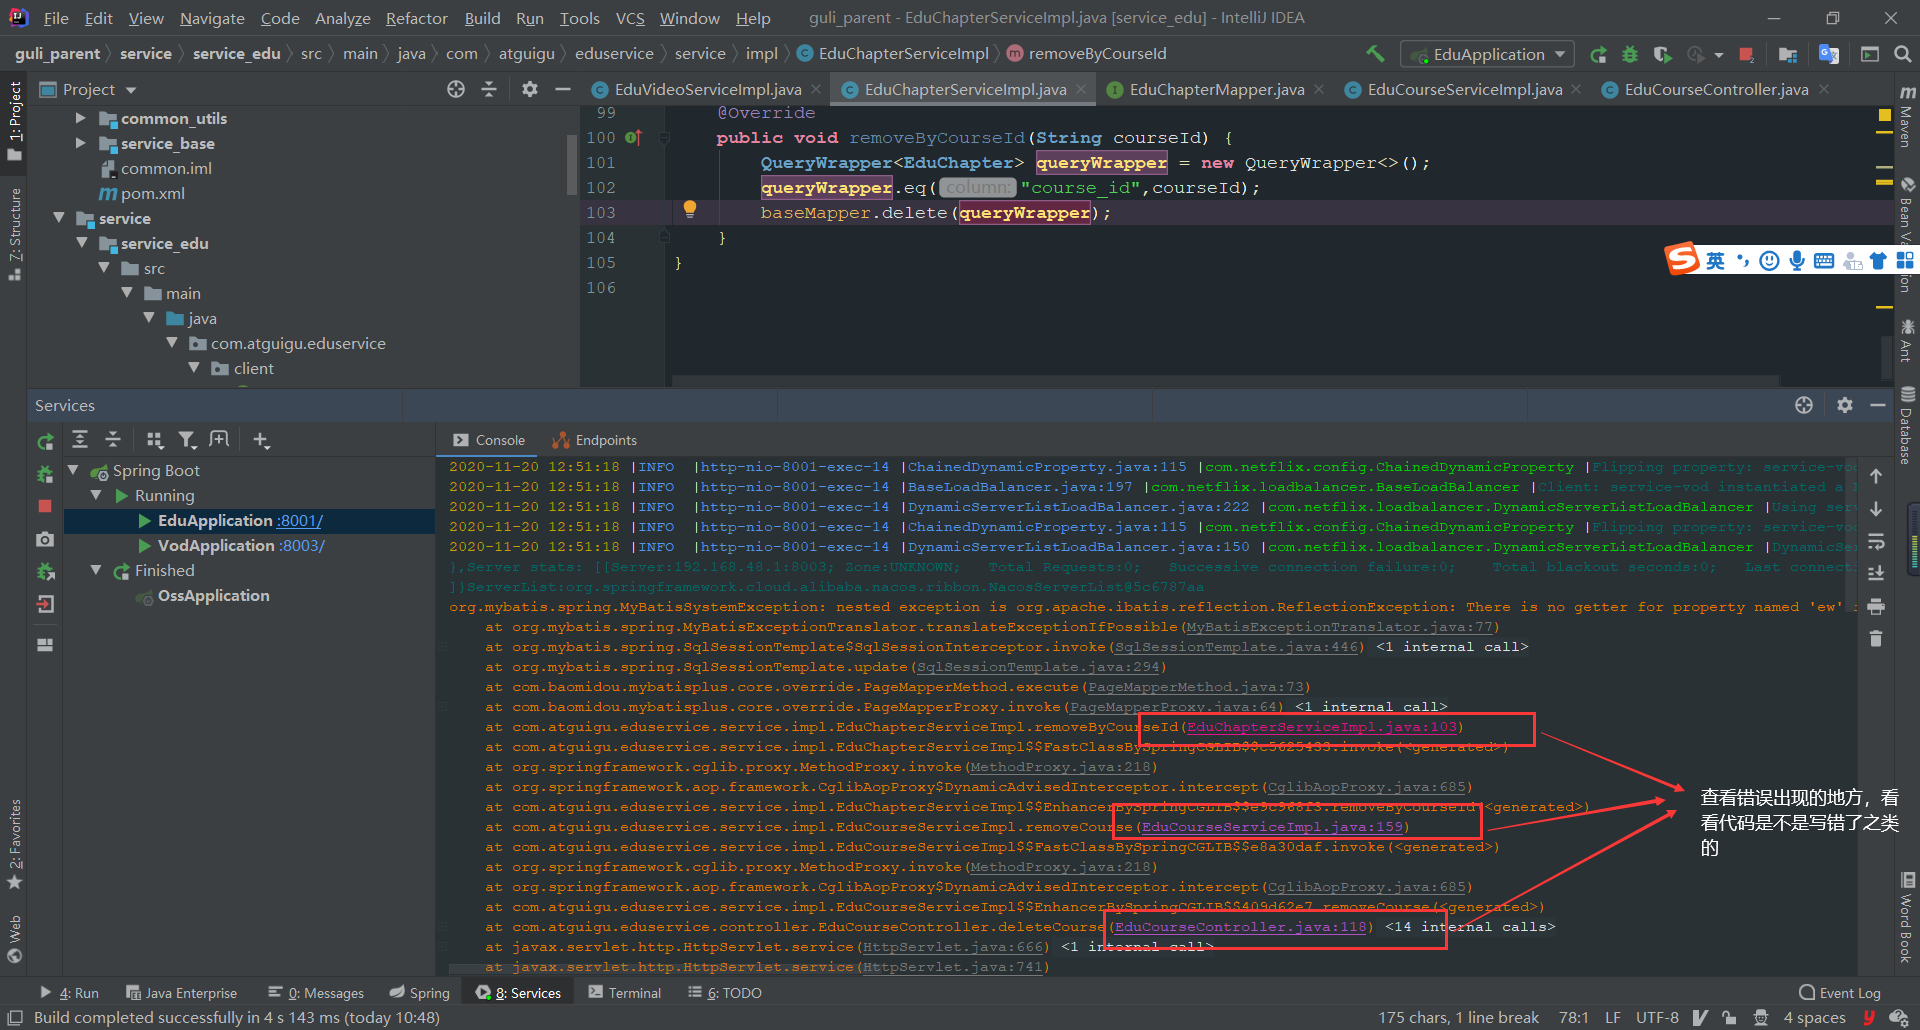
Task: Open the :8003/ link of VodApplication
Action: click(x=302, y=545)
